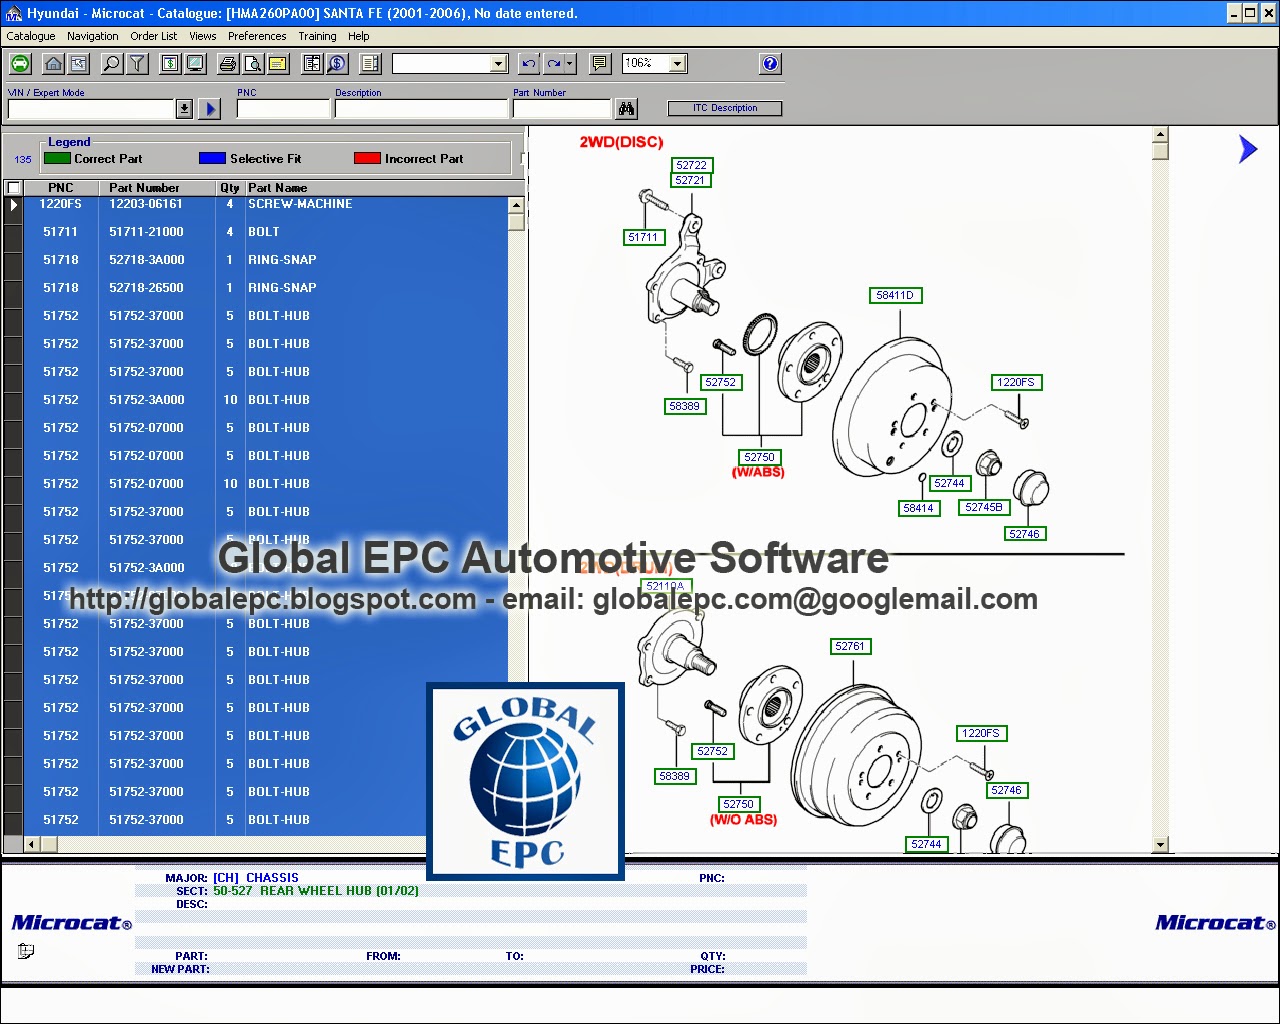Viewport: 1280px width, 1024px height.
Task: Click the Home toolbar icon
Action: pyautogui.click(x=52, y=63)
